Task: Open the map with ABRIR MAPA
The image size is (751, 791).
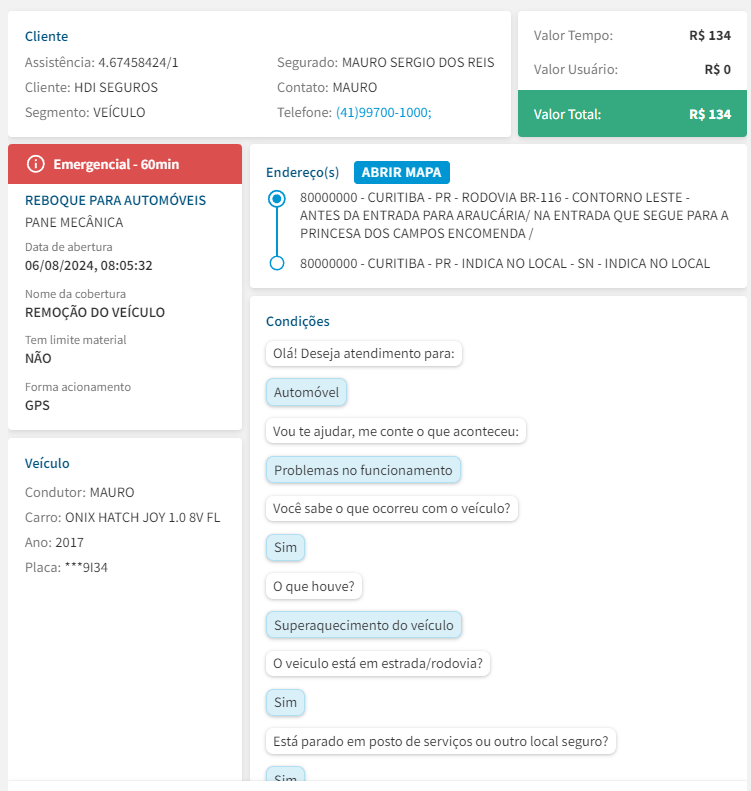Action: pos(402,172)
